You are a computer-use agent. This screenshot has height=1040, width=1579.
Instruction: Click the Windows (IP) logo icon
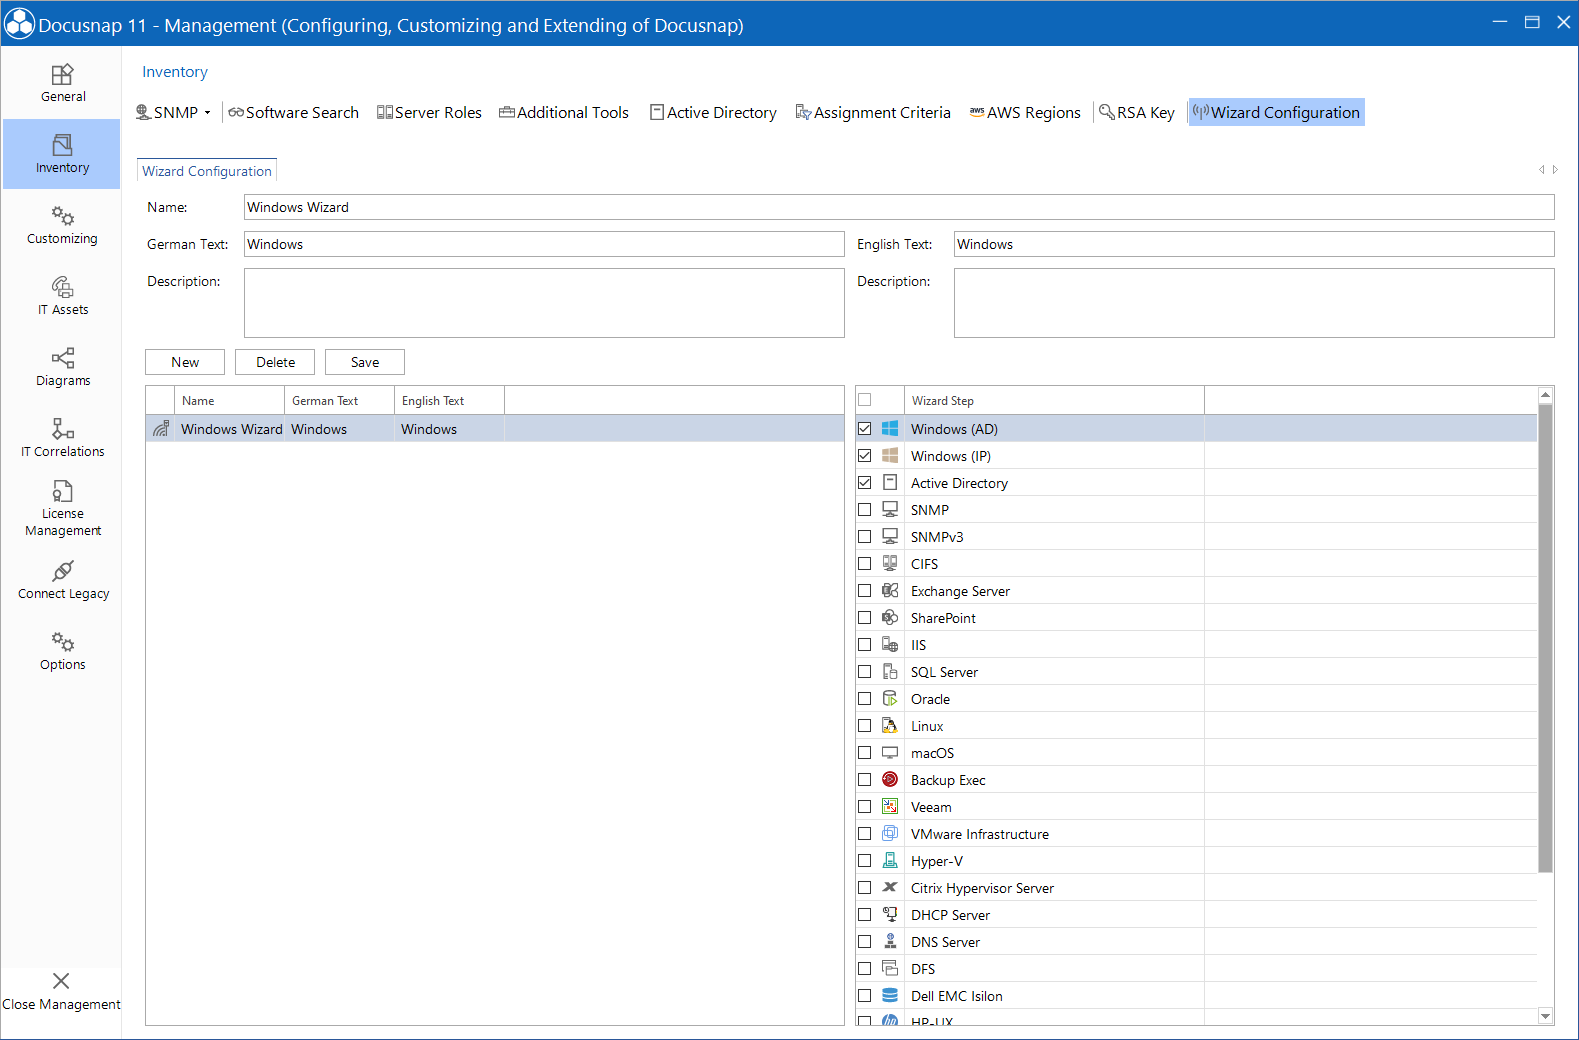pyautogui.click(x=890, y=456)
